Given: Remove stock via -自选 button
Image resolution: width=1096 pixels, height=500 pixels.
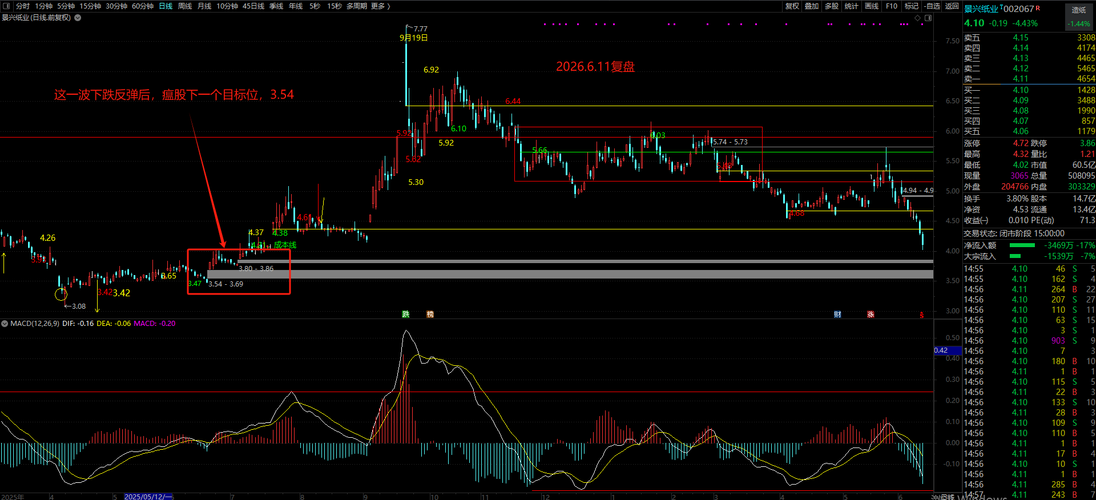Looking at the screenshot, I should click(932, 6).
